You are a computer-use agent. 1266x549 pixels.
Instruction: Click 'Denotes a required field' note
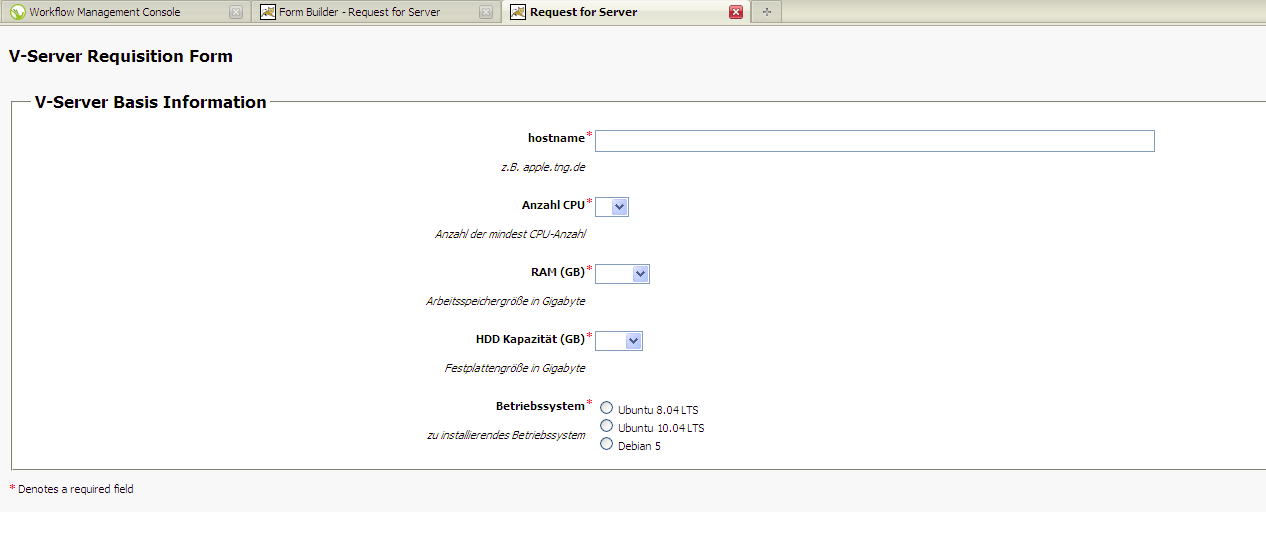[75, 490]
